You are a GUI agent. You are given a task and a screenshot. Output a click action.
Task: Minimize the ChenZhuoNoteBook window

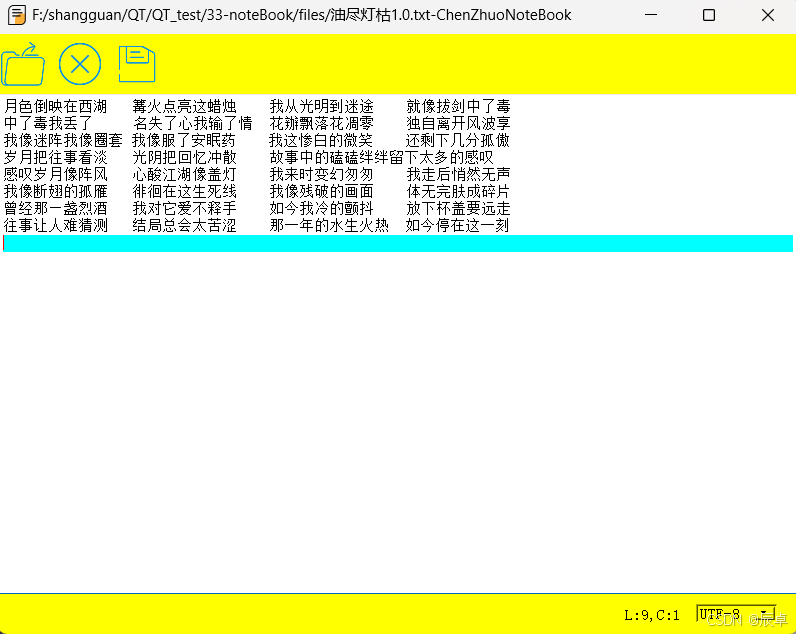651,15
